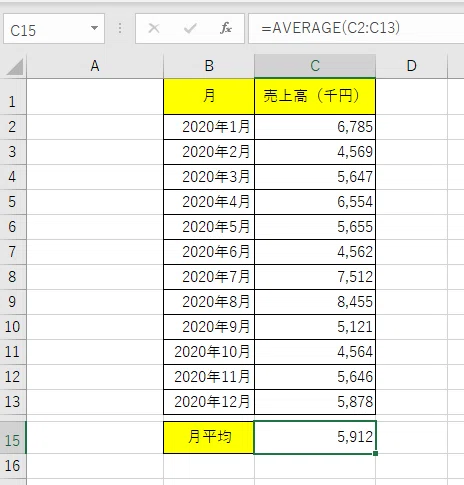464x485 pixels.
Task: Select column D header
Action: [x=412, y=66]
